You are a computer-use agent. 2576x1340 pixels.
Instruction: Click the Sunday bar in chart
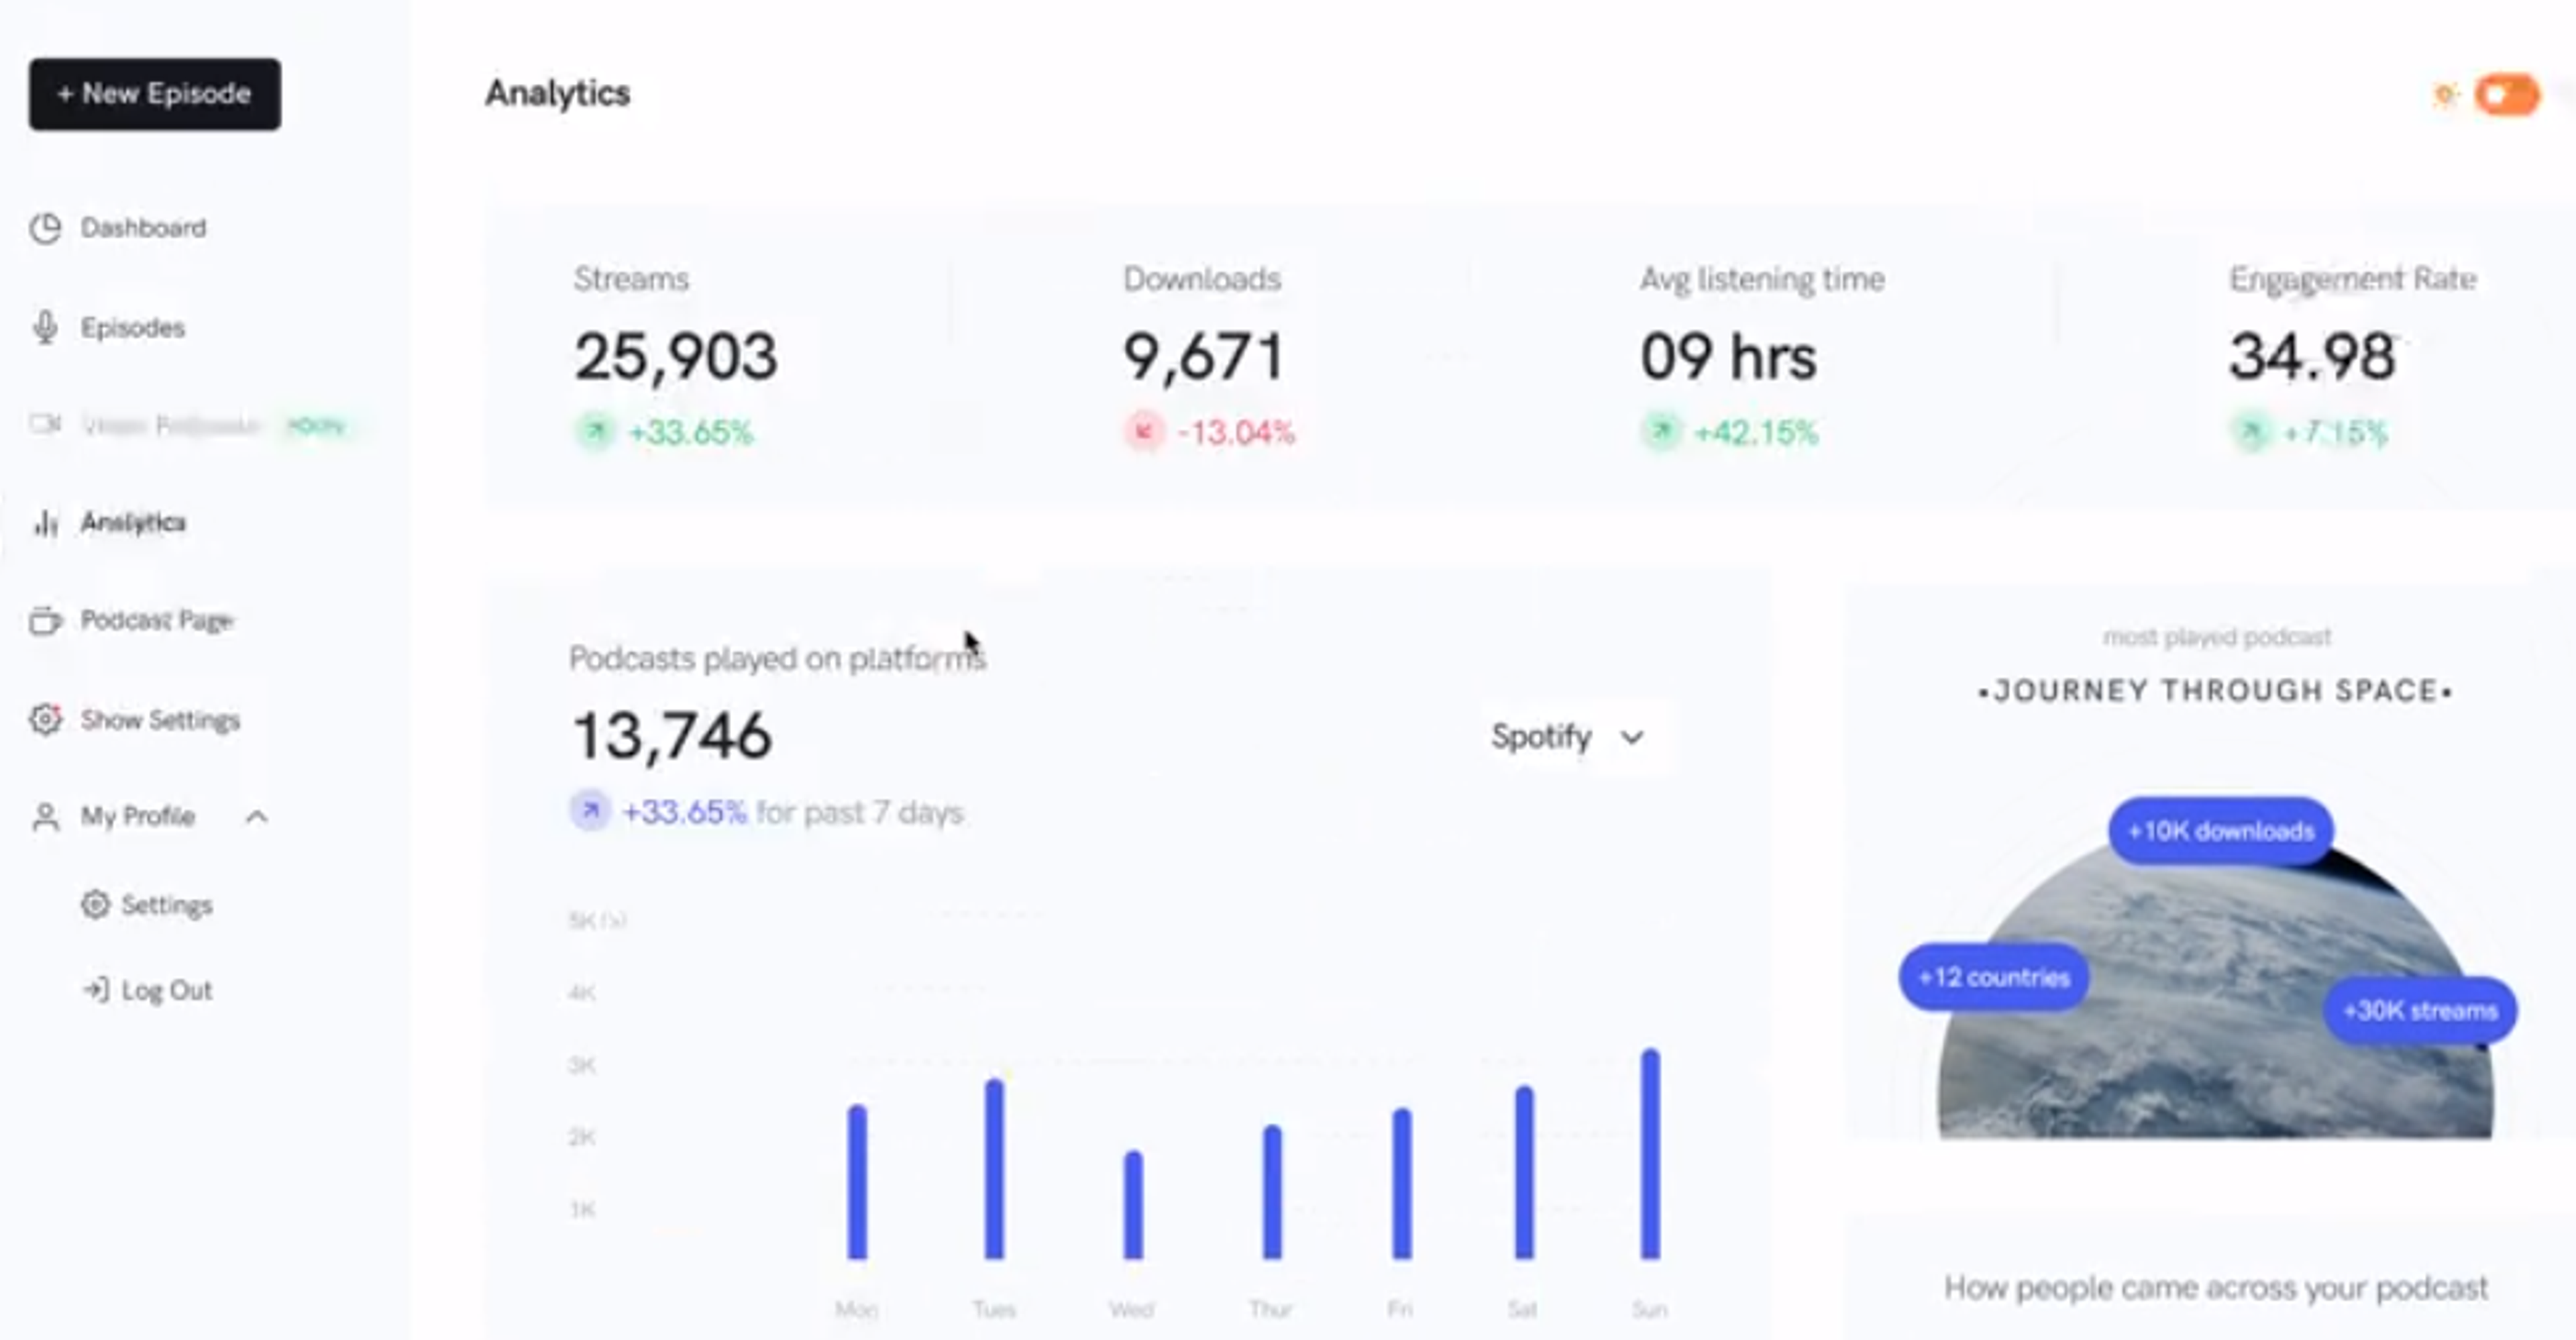(1650, 1154)
